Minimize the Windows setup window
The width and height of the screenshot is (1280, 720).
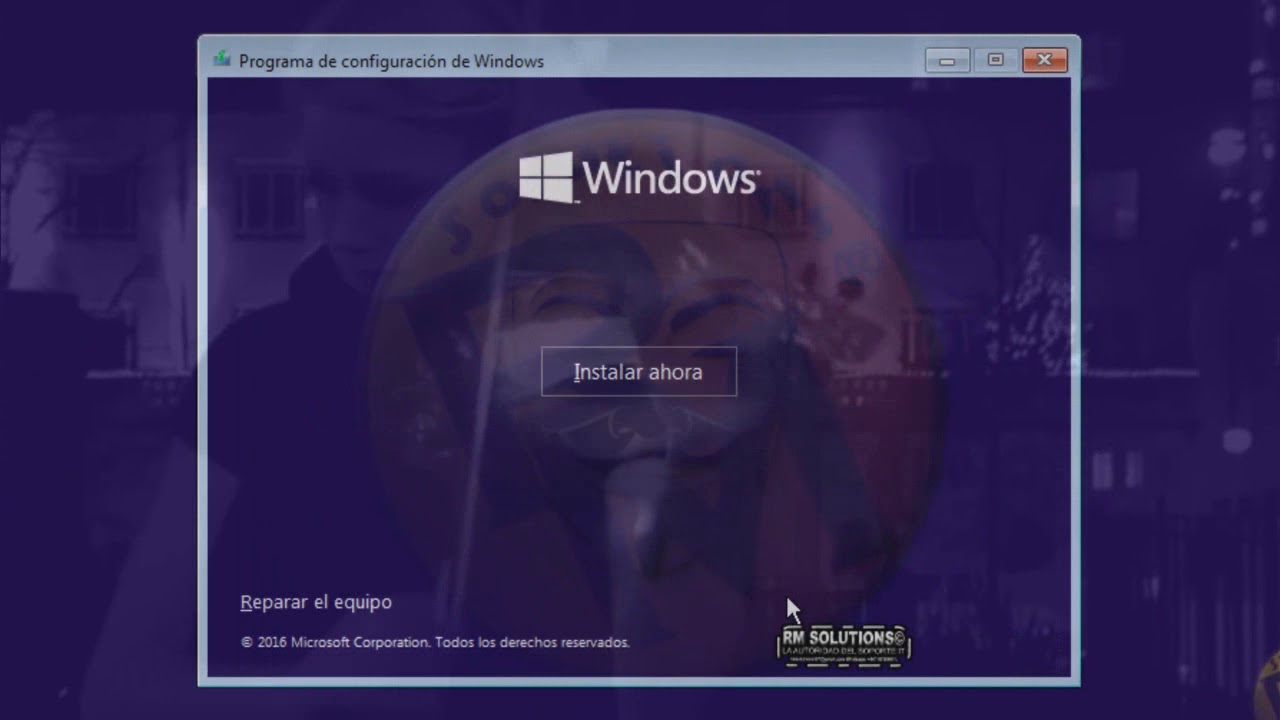point(947,61)
